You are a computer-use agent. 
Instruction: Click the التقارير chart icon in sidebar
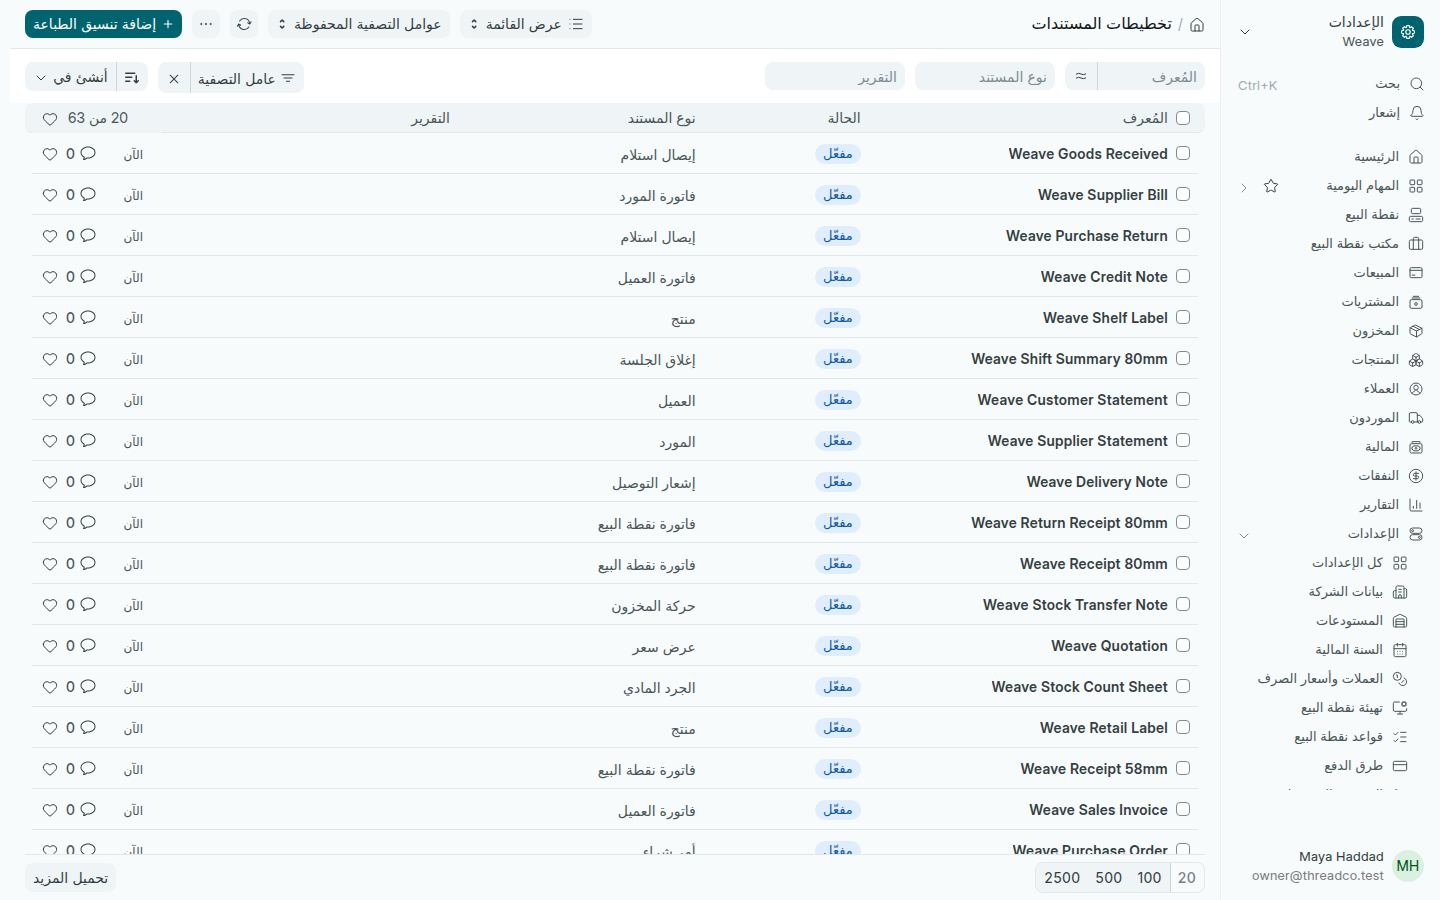1416,505
